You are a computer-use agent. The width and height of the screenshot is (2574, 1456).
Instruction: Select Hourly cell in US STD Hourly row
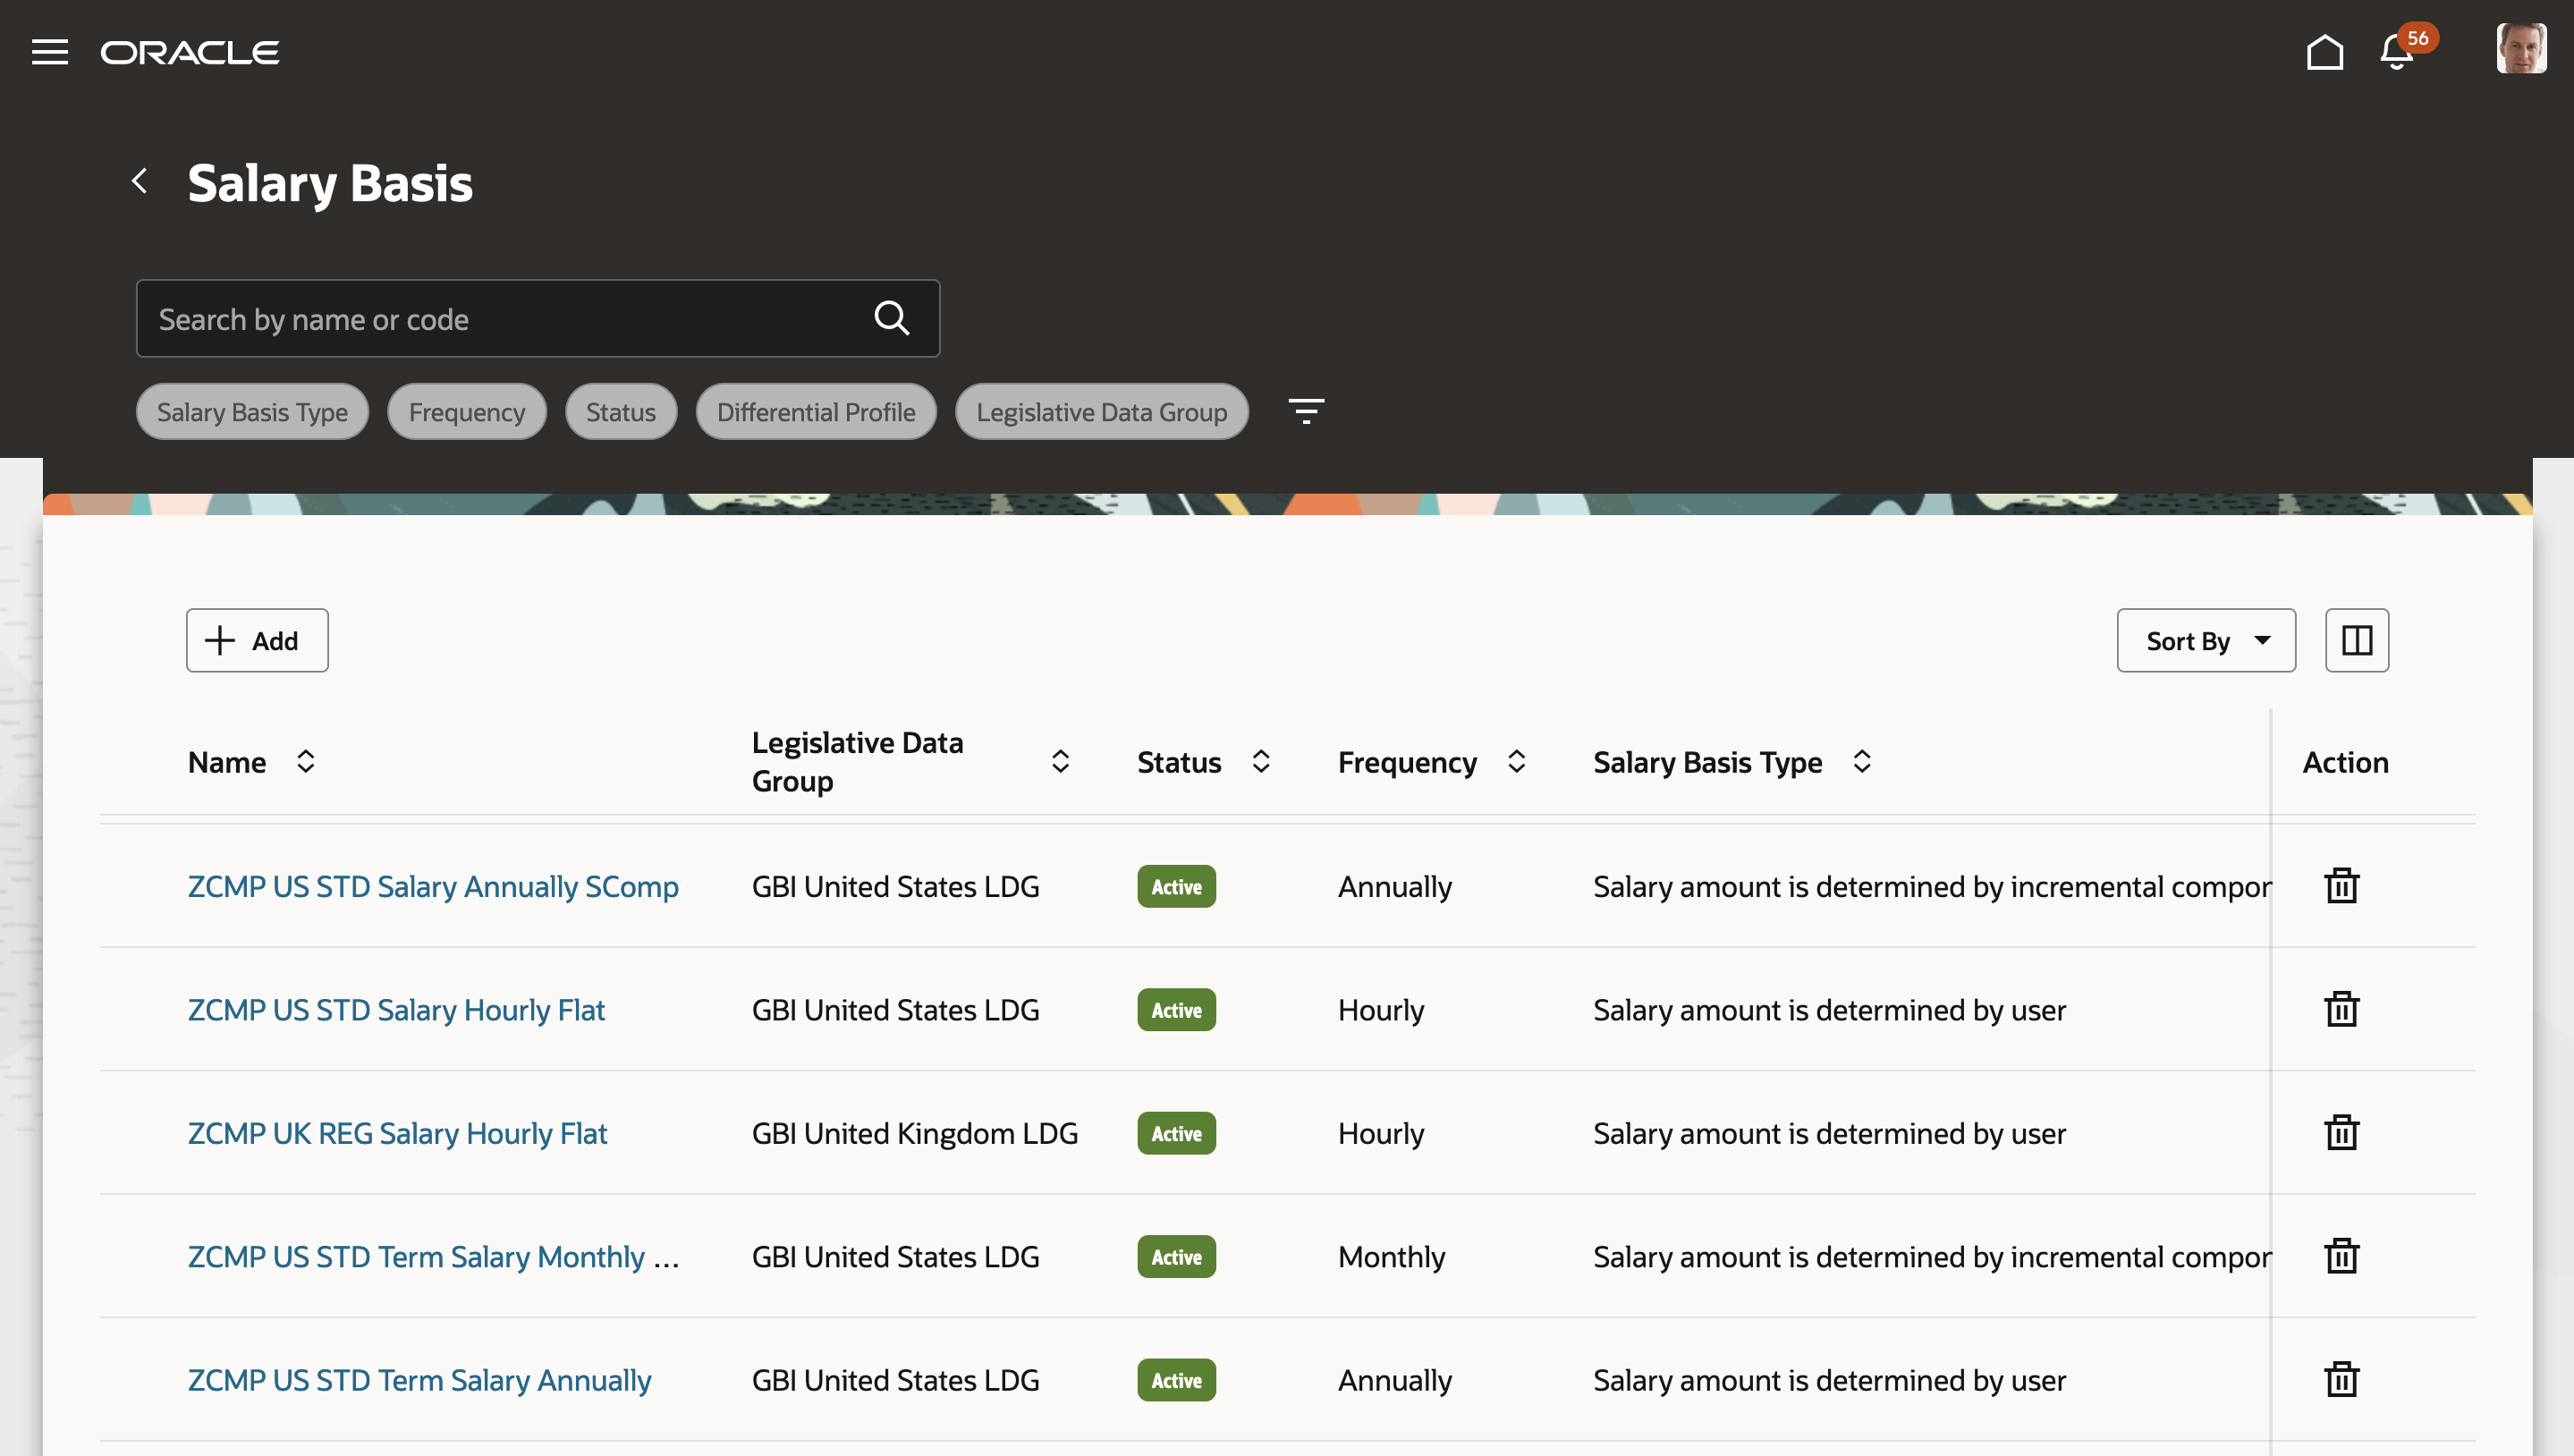pyautogui.click(x=1381, y=1010)
